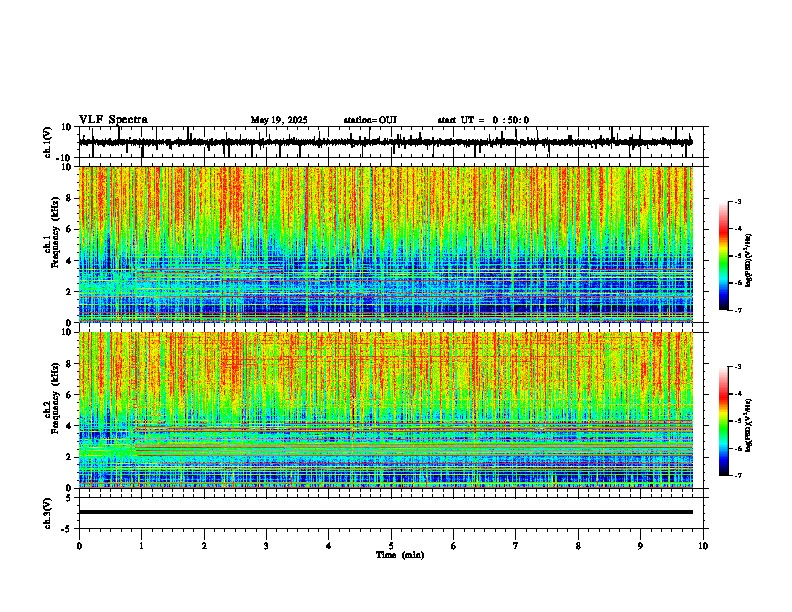This screenshot has height=612, width=792.
Task: Click the "1" tick on the time axis
Action: pyautogui.click(x=142, y=546)
